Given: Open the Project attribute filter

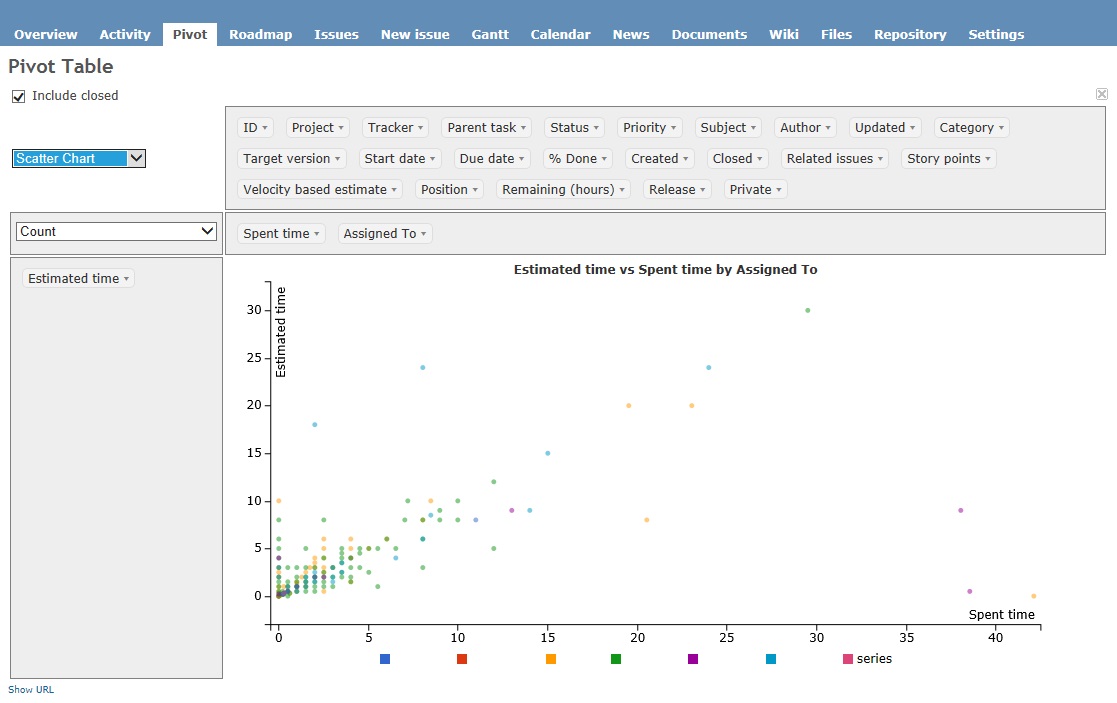Looking at the screenshot, I should [x=317, y=127].
